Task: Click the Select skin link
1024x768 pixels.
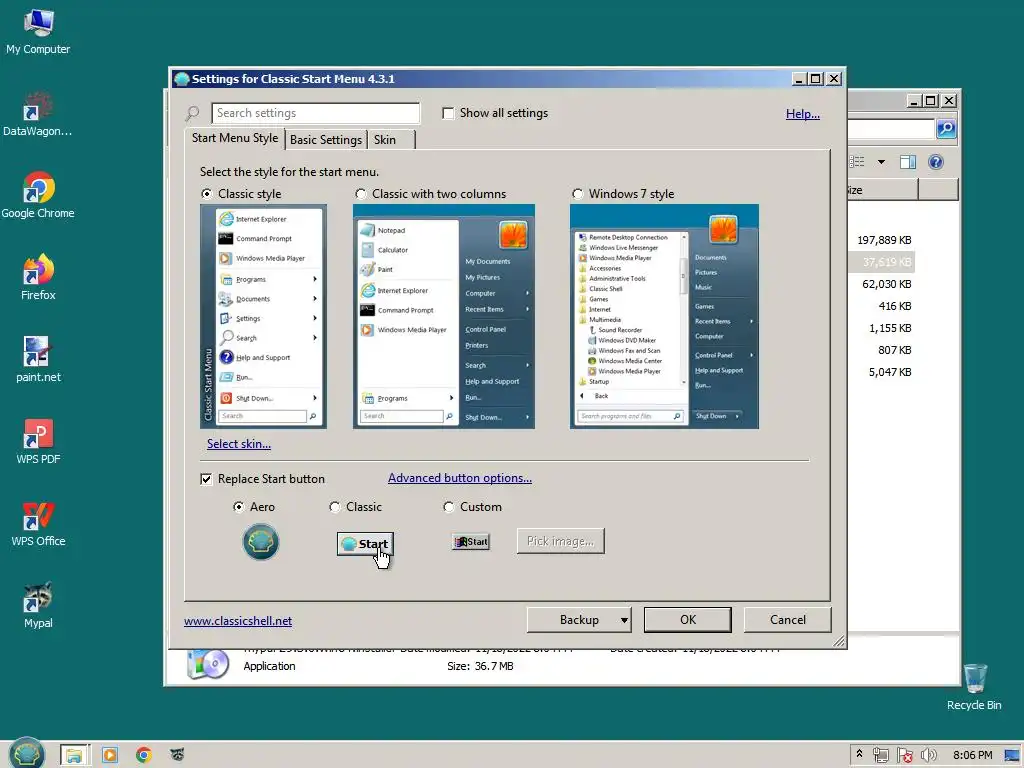Action: click(x=239, y=444)
